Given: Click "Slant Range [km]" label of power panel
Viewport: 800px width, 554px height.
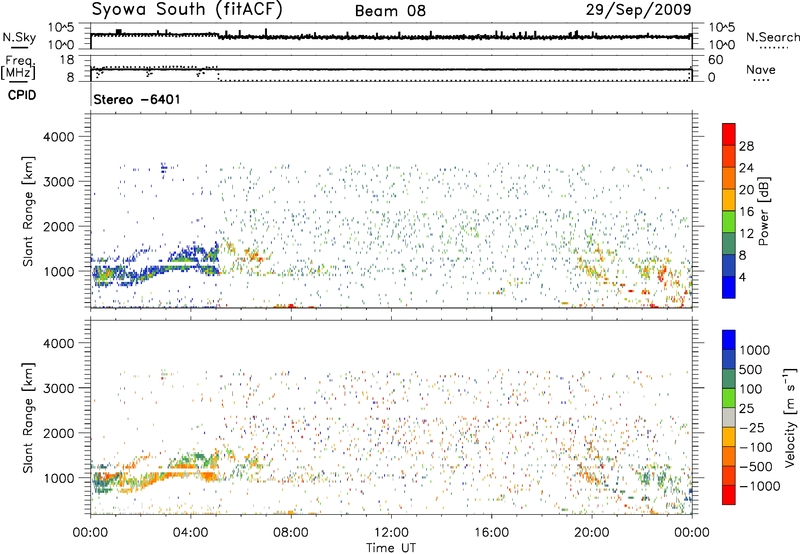Looking at the screenshot, I should (x=28, y=211).
